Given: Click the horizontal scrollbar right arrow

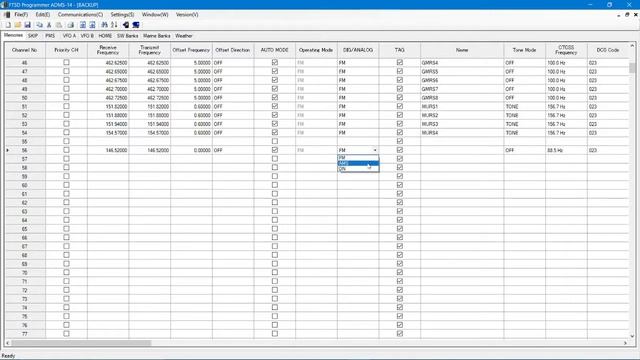Looking at the screenshot, I should tap(625, 343).
